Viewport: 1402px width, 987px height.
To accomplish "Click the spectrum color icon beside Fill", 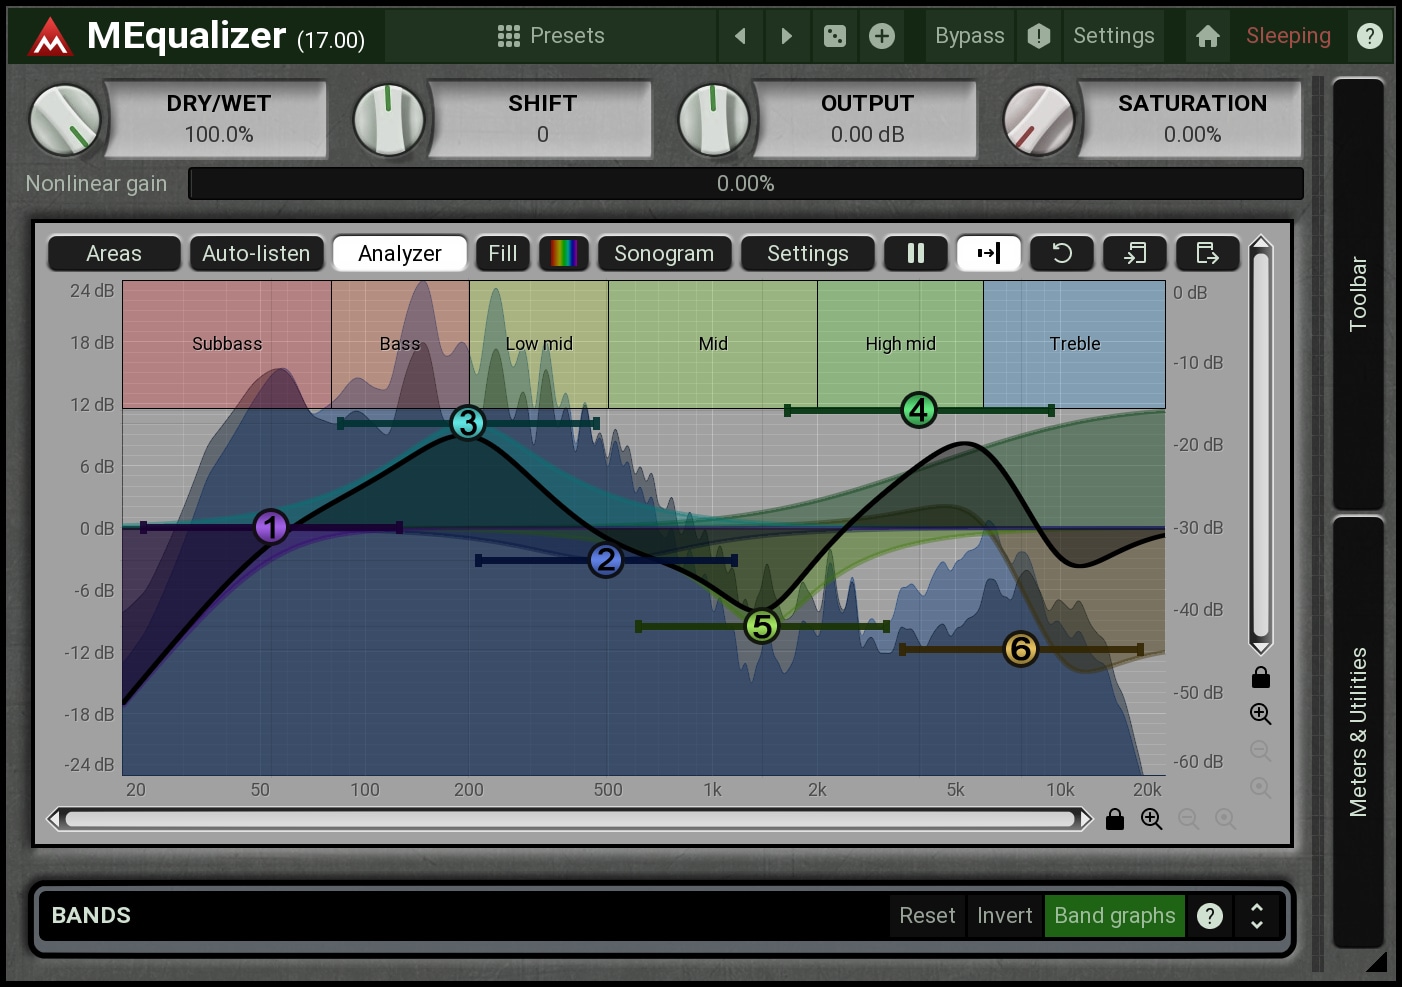I will 563,253.
